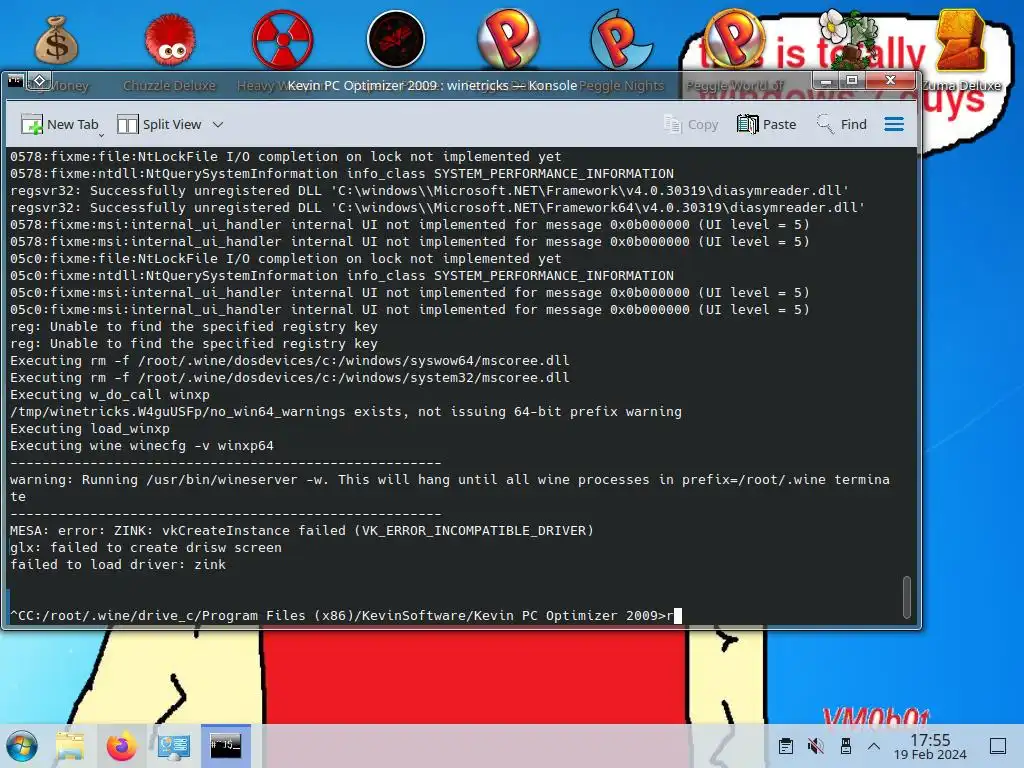Click the Copy toolbar button

tap(690, 124)
